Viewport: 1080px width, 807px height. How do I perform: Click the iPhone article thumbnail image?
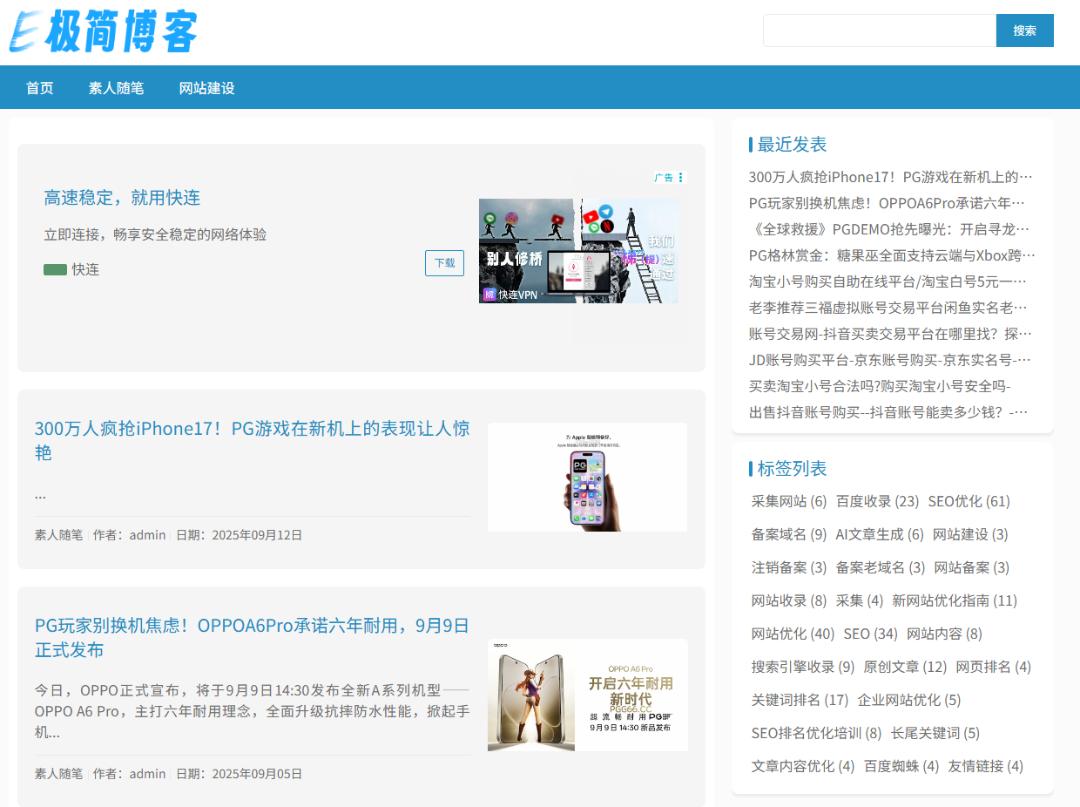[x=587, y=477]
